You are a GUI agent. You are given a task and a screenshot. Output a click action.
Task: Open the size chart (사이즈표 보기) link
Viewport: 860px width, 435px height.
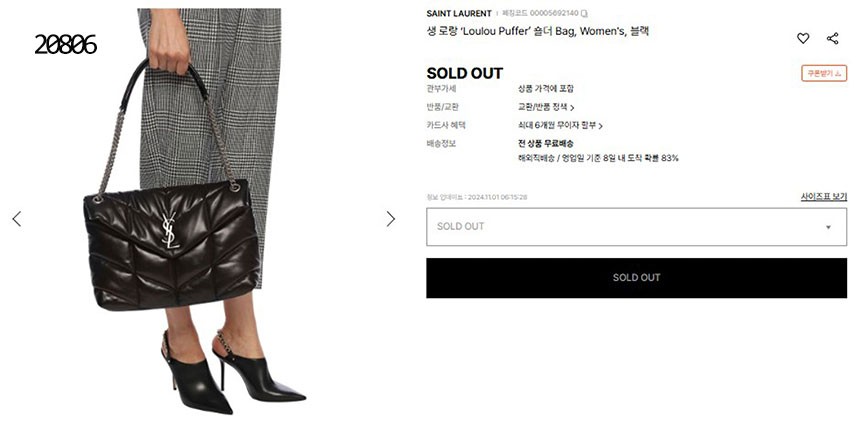click(x=823, y=196)
